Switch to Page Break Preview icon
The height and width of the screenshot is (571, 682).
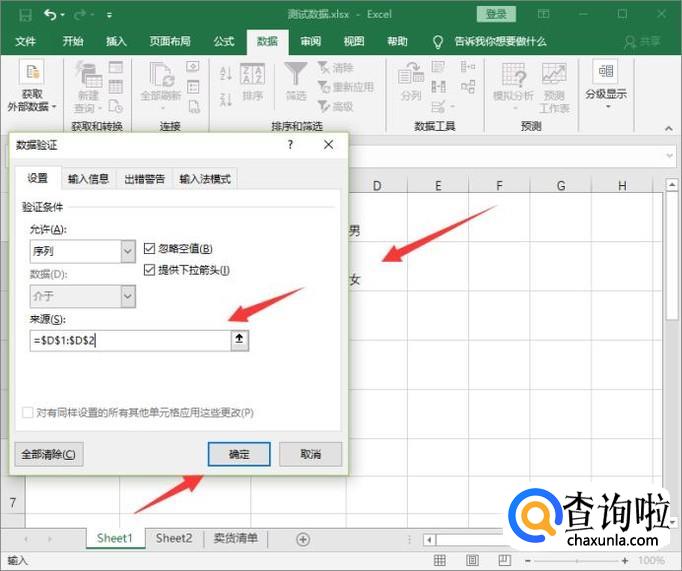505,560
